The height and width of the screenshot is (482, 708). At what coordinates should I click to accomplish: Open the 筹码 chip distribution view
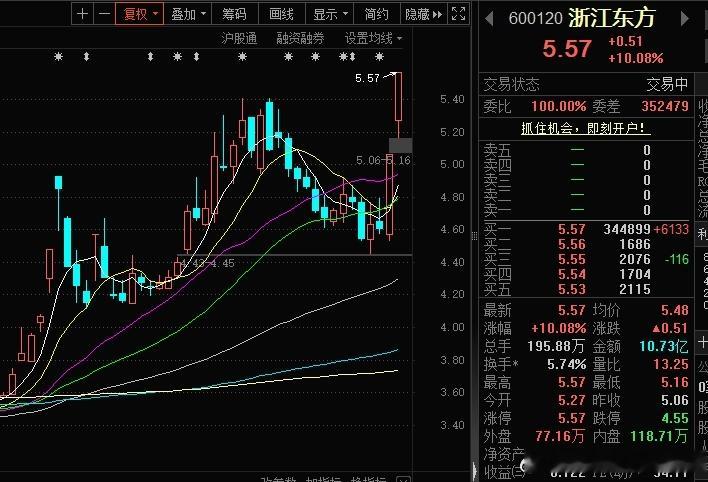tap(234, 14)
